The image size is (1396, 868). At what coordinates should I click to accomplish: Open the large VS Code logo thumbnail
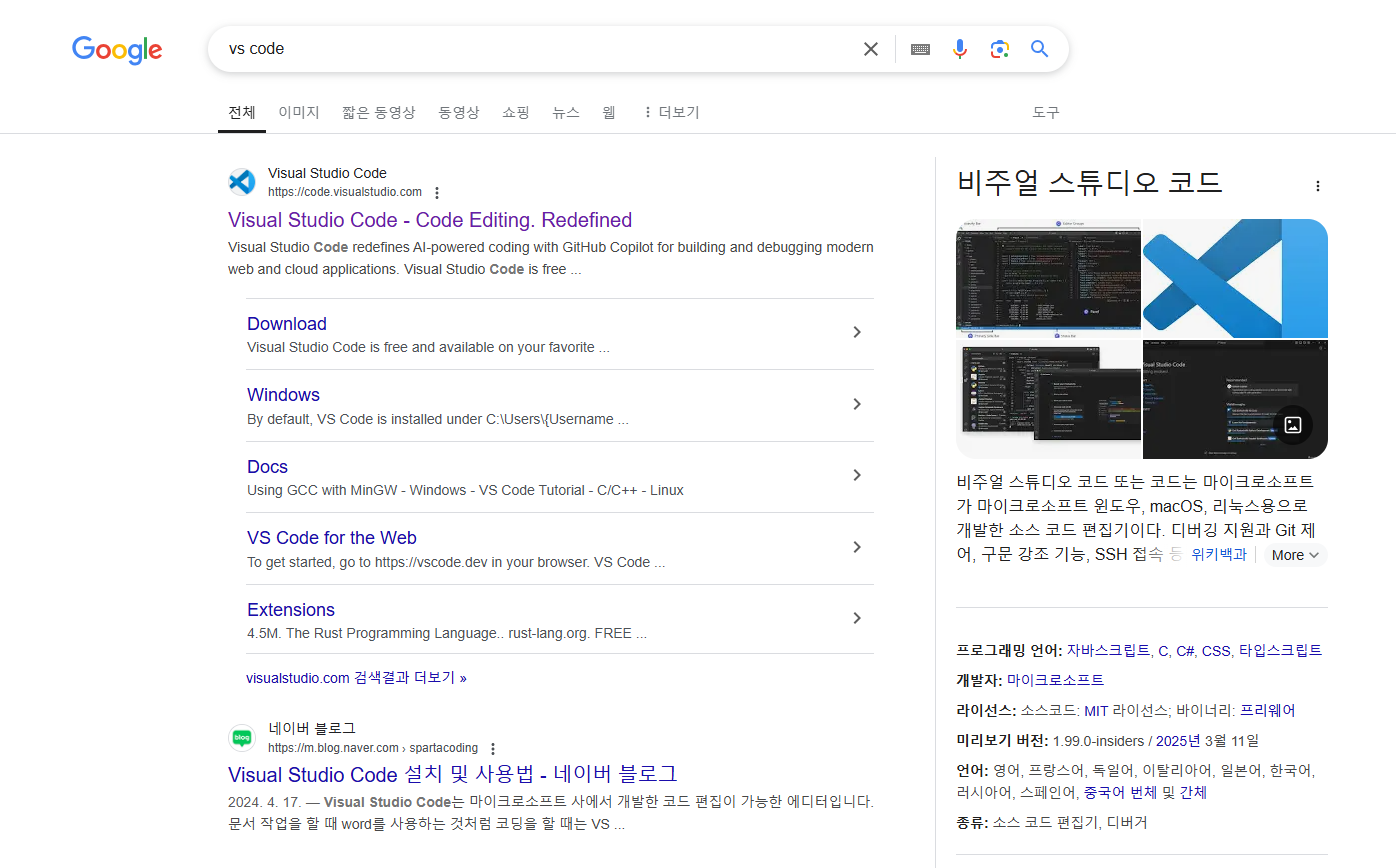click(1235, 278)
